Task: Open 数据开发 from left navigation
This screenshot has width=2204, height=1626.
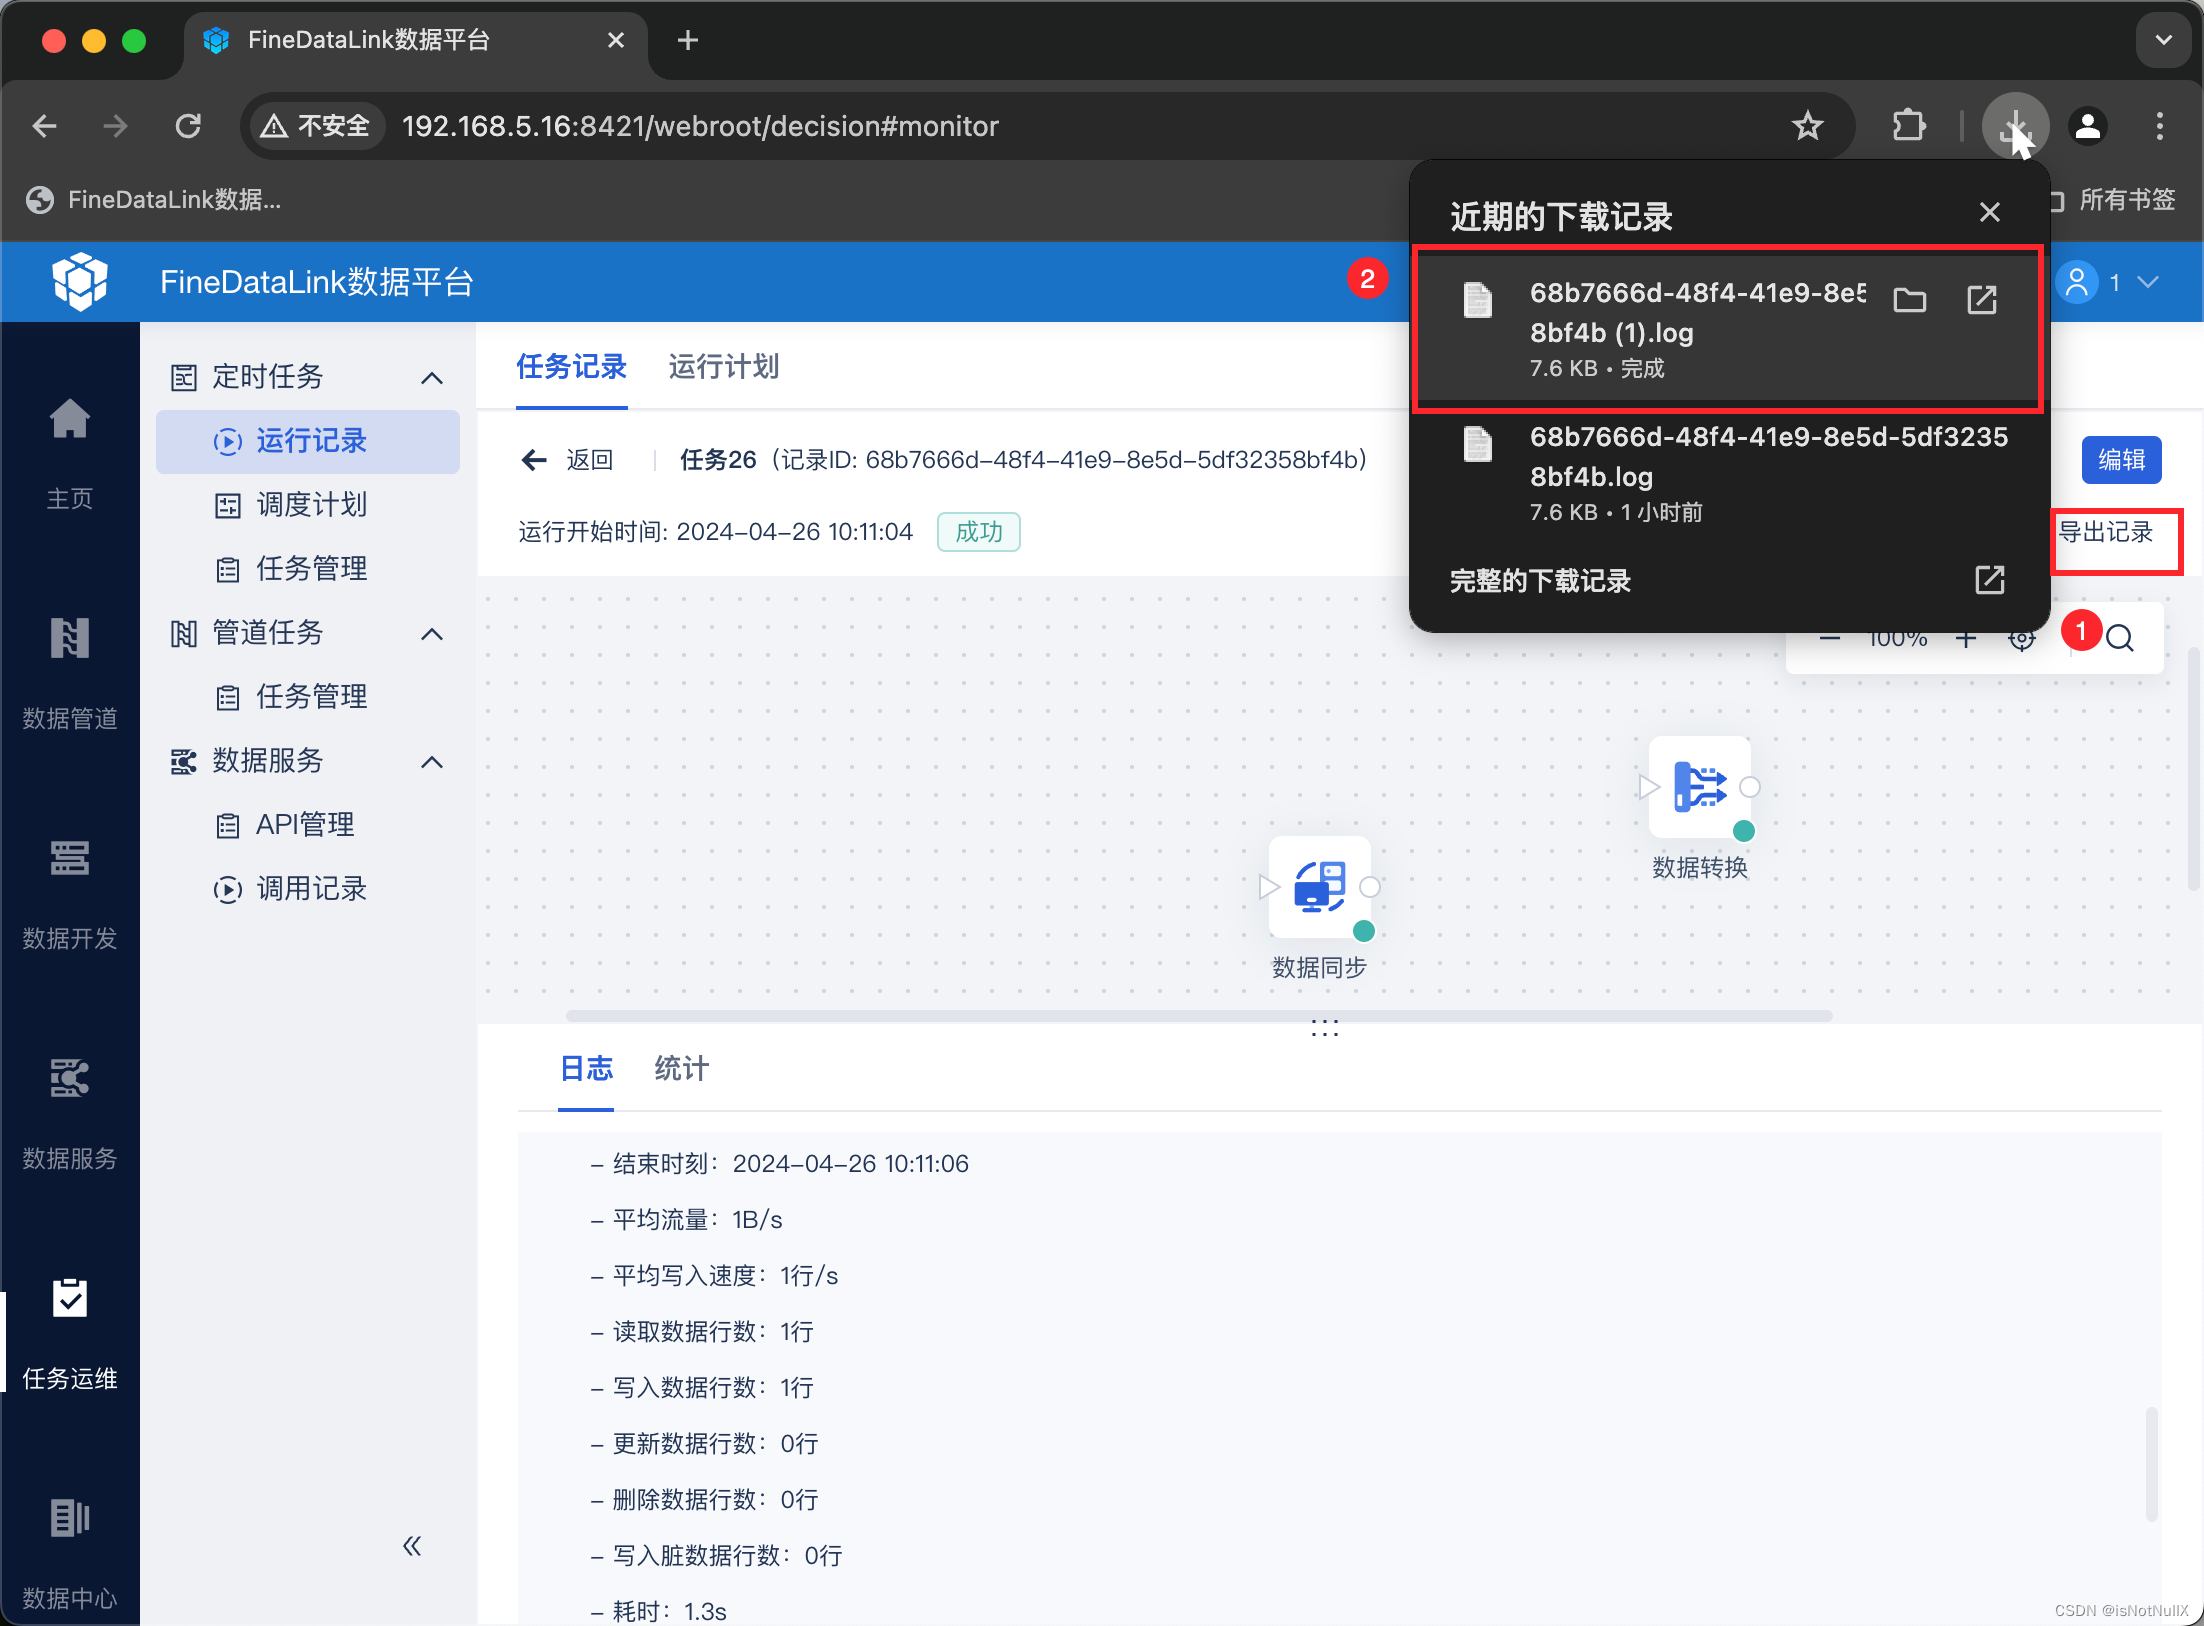Action: pyautogui.click(x=69, y=859)
